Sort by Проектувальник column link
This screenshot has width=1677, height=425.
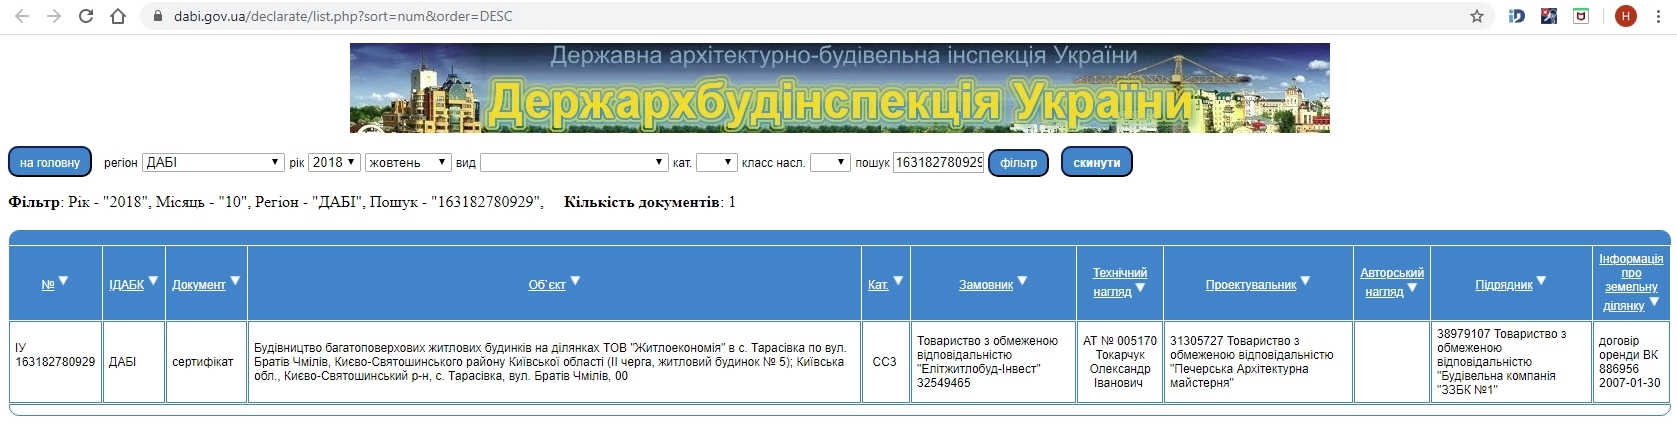coord(1251,285)
